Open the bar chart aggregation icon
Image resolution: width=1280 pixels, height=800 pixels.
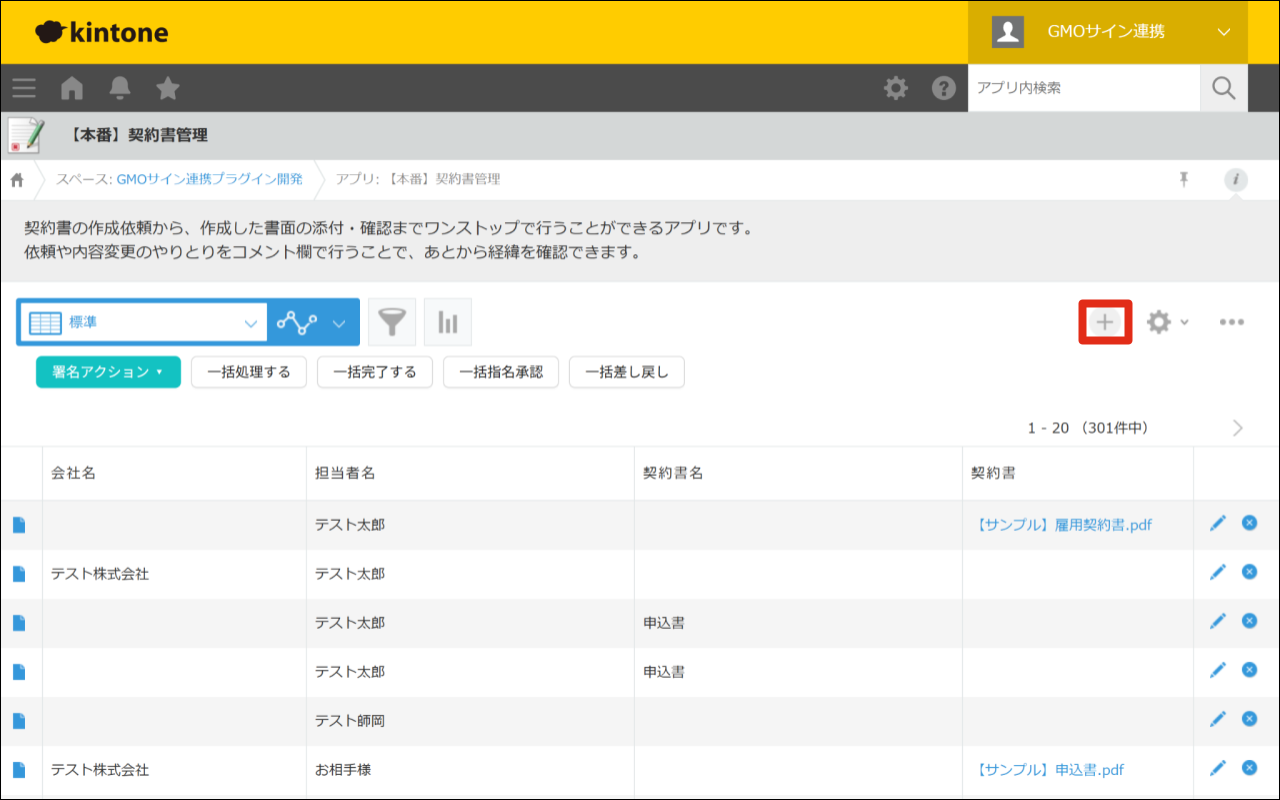coord(448,322)
